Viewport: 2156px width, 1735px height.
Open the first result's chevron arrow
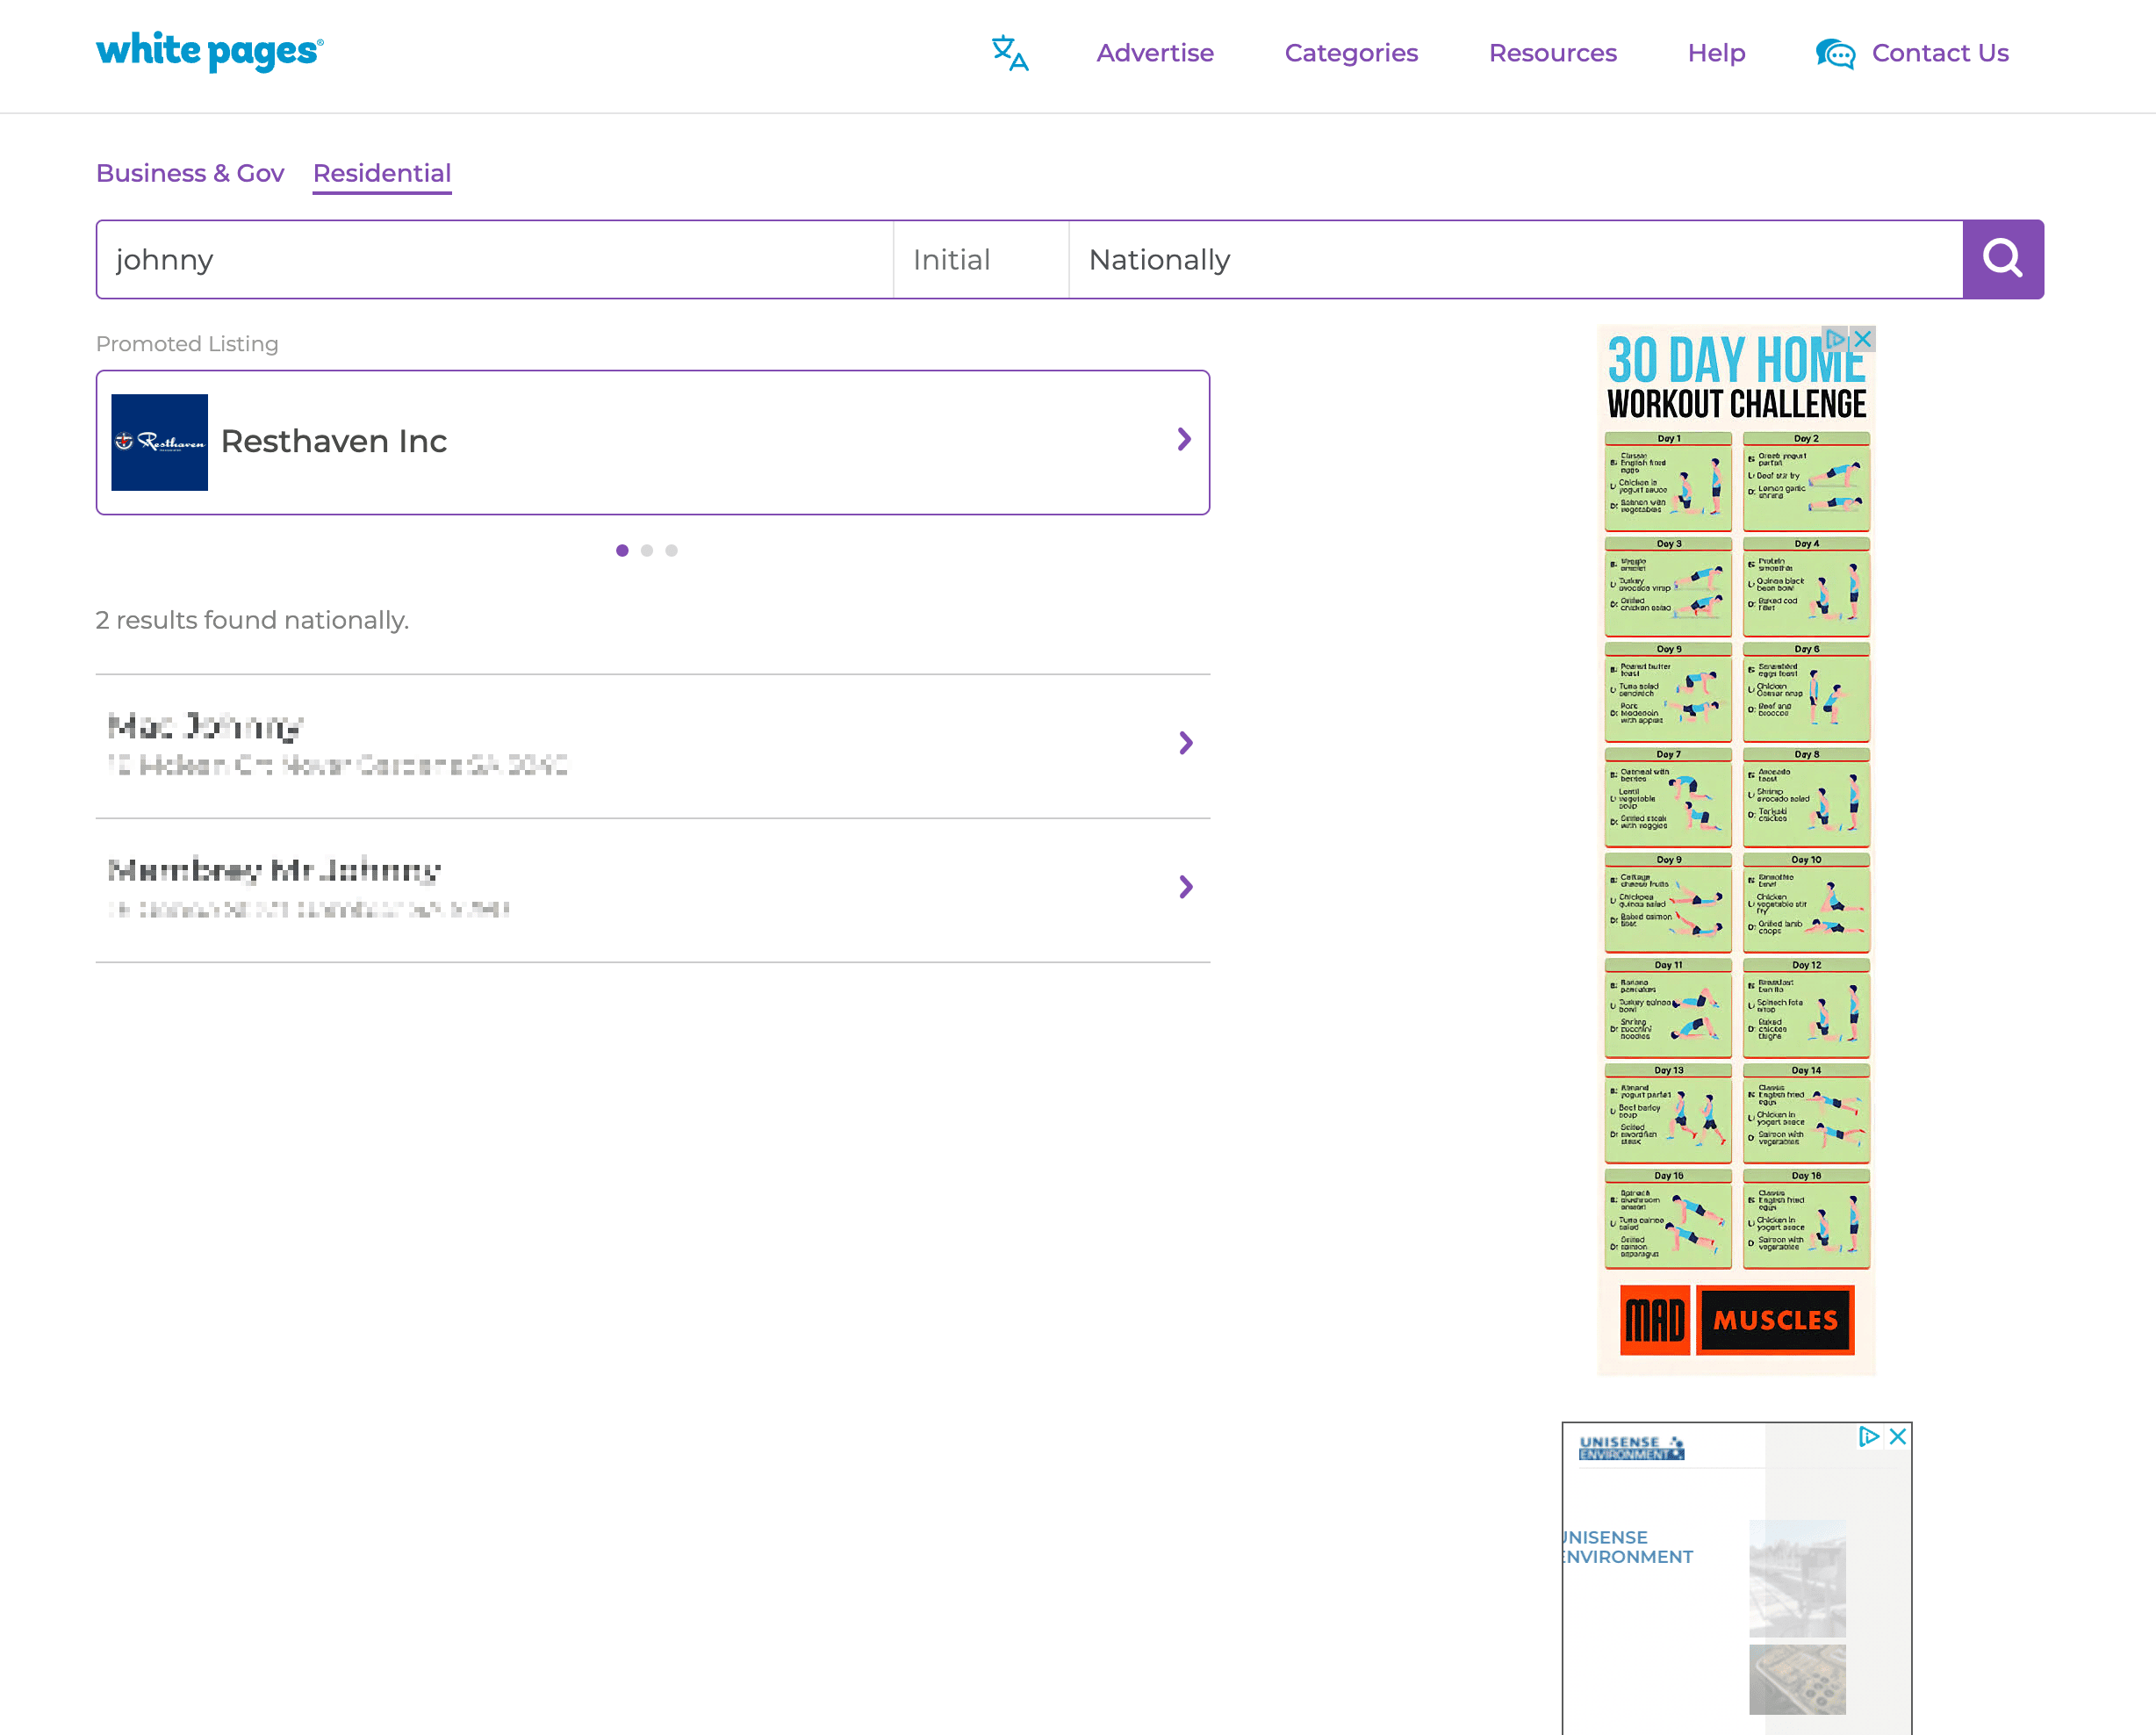[x=1185, y=743]
